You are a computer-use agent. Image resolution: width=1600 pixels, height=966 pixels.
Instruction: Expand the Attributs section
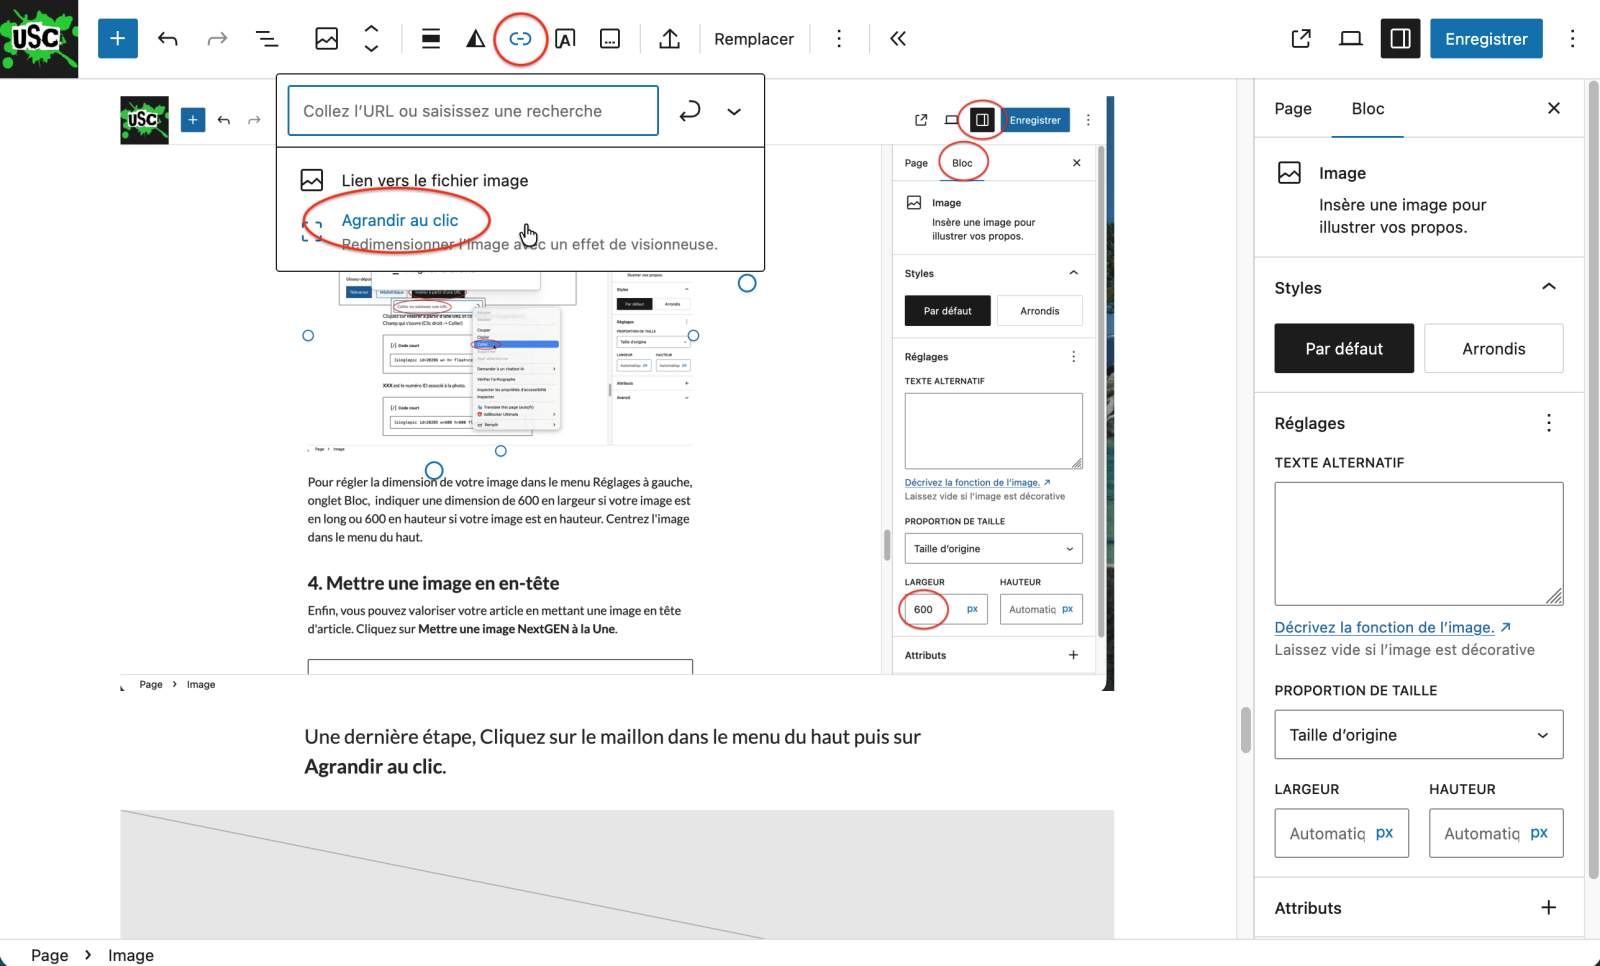click(1548, 908)
